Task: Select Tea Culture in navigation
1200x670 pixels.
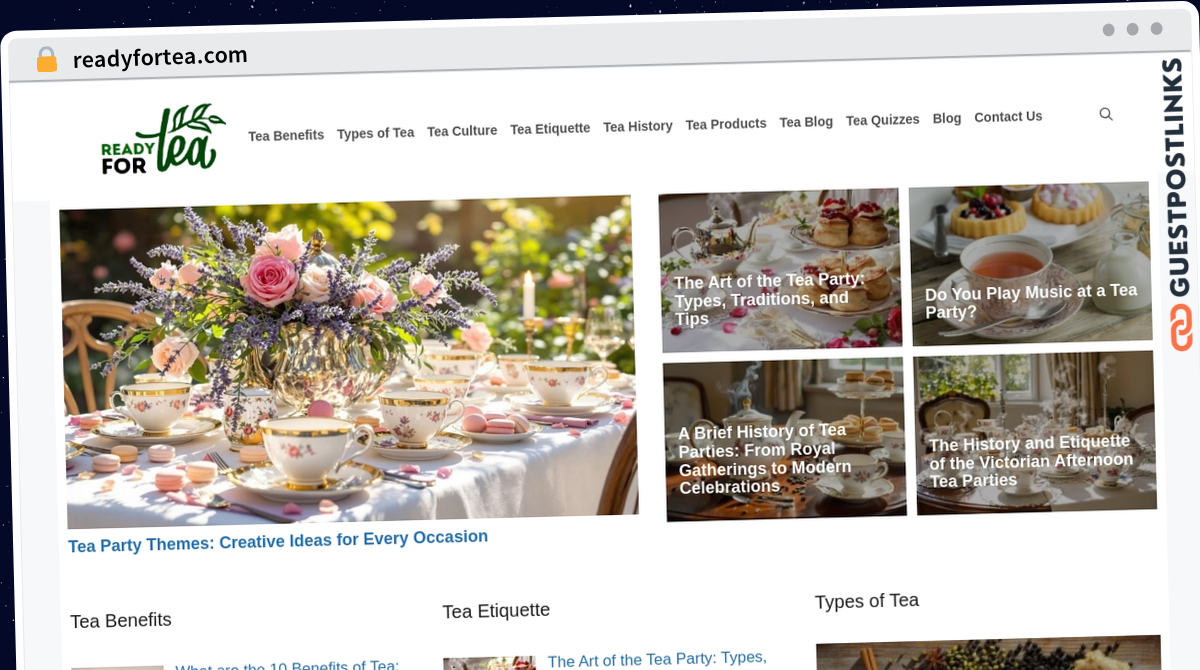Action: (462, 131)
